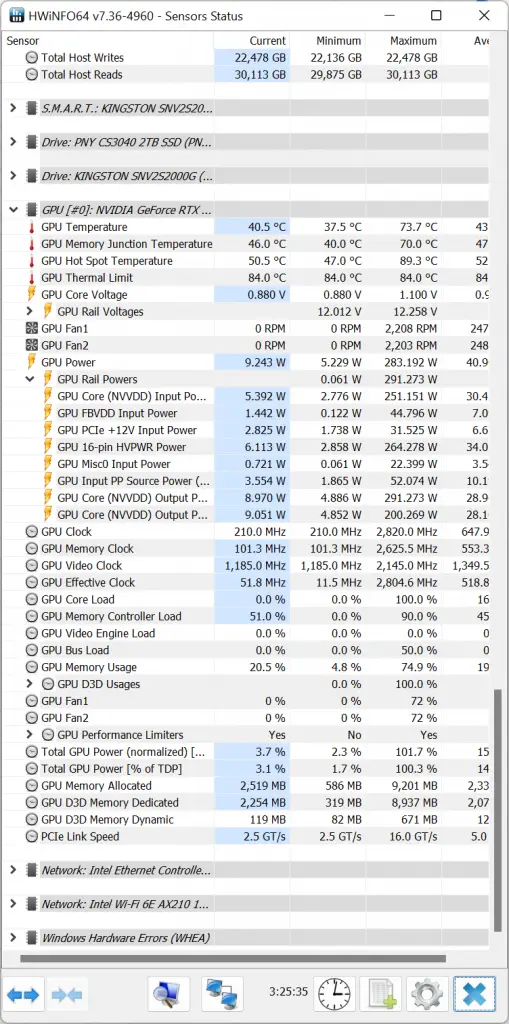This screenshot has height=1024, width=509.
Task: Select the Total Host Reads row
Action: pos(245,74)
